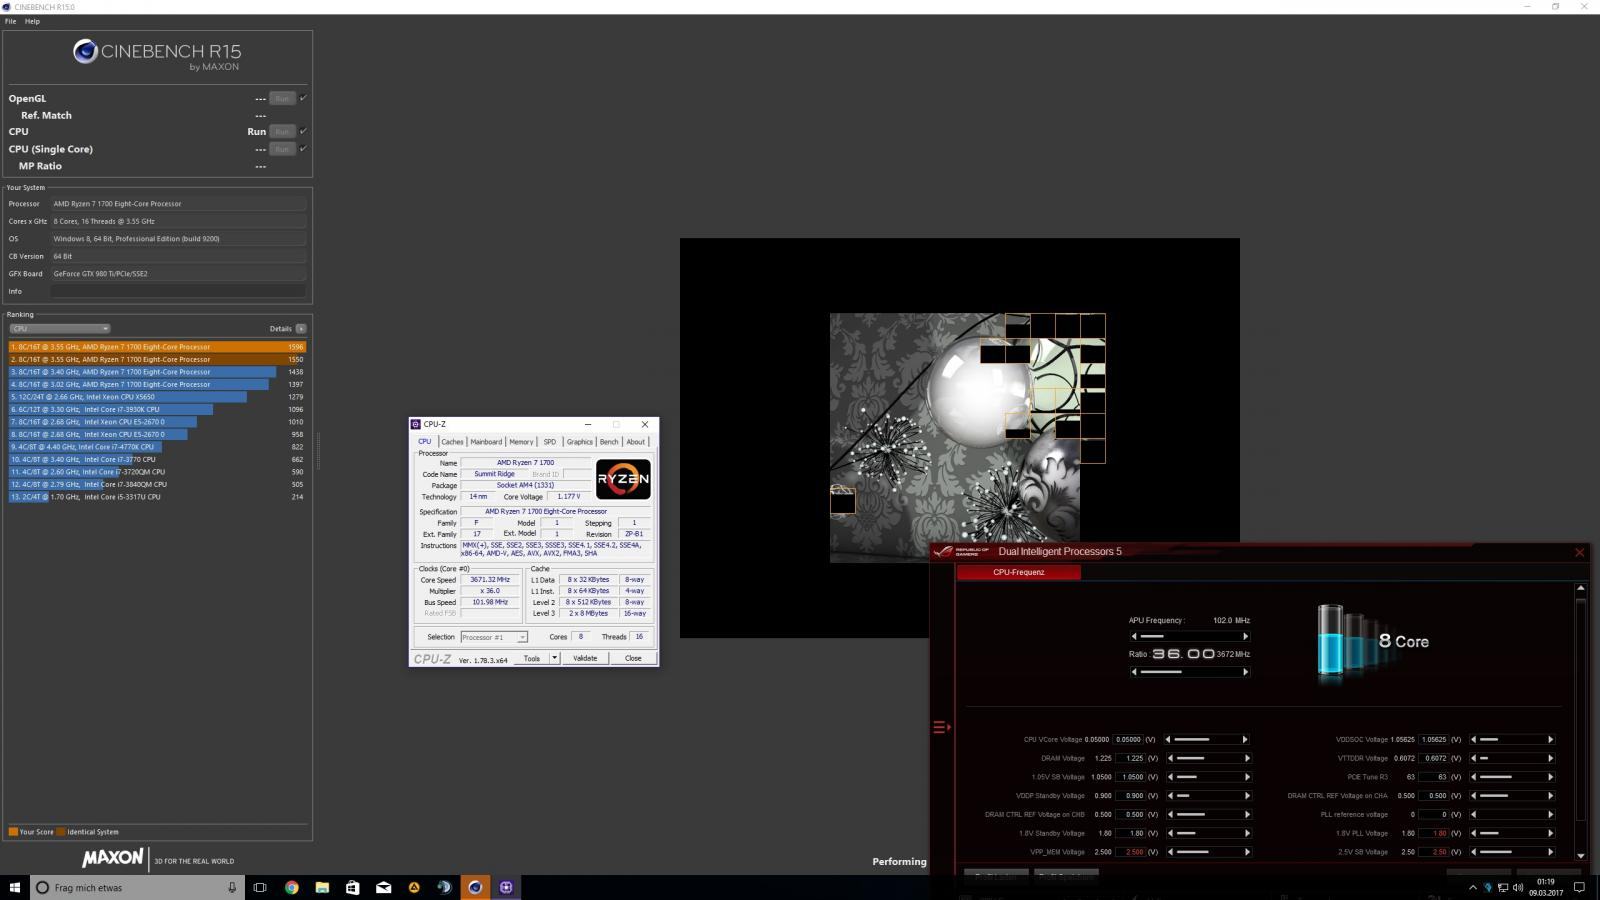Open the Action Center notification icon

1579,887
